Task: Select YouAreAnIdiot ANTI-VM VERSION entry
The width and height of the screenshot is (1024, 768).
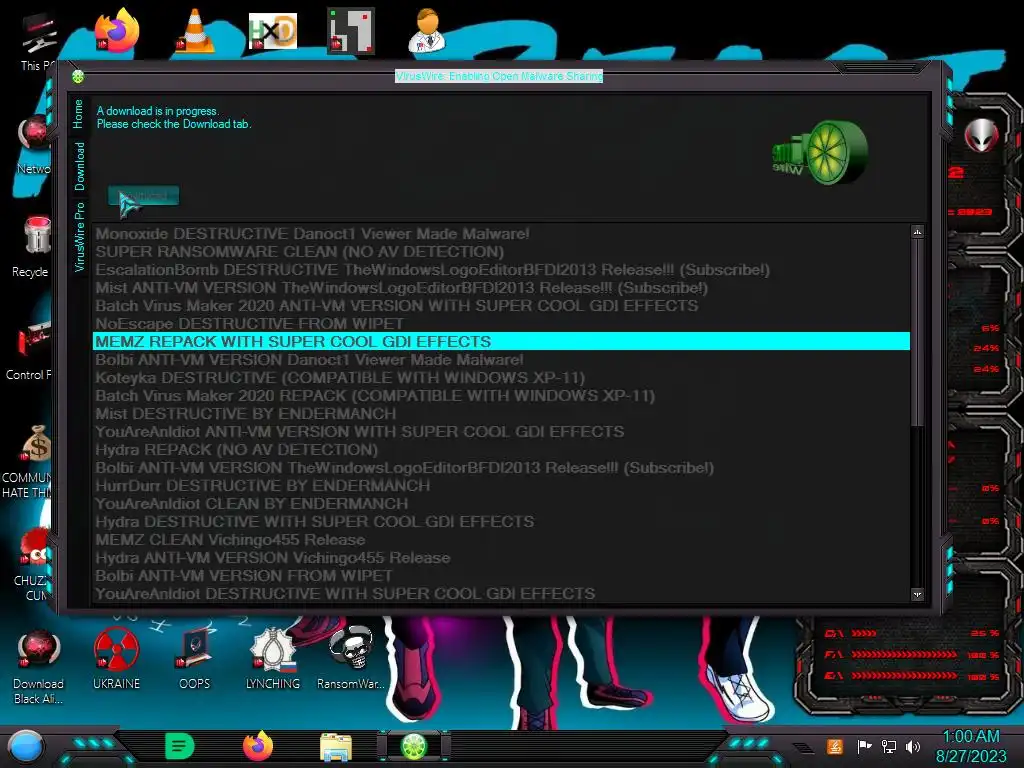Action: click(502, 432)
